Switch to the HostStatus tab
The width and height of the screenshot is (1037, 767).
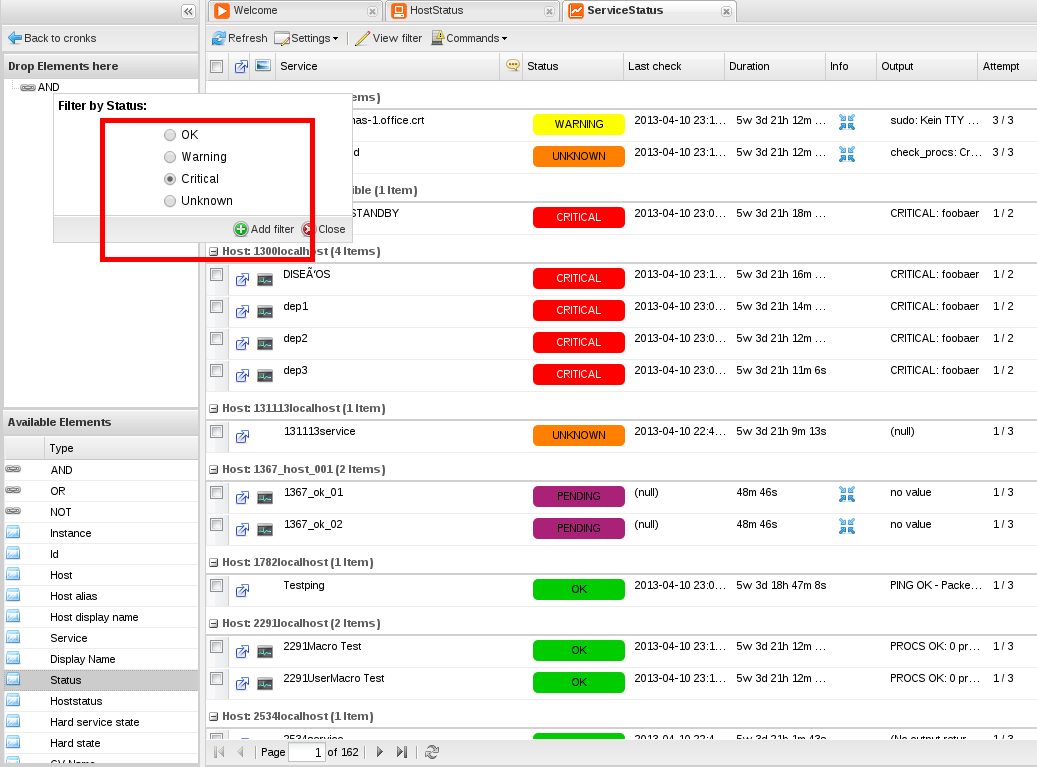point(436,11)
